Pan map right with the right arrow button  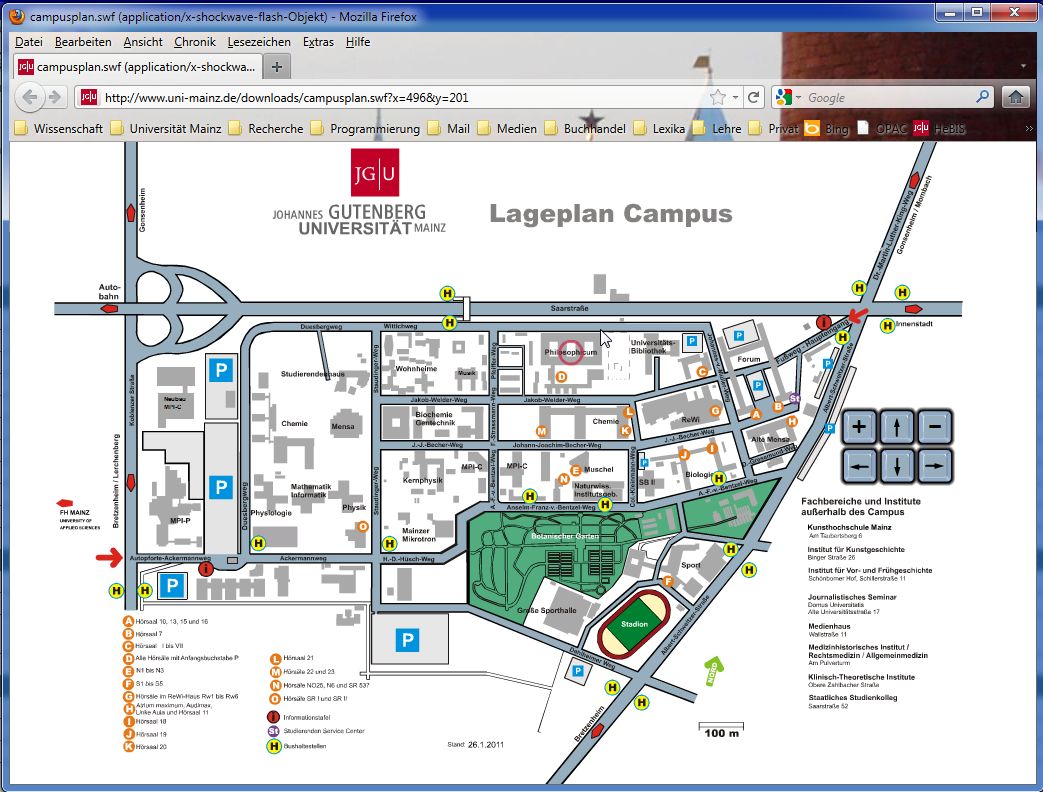[935, 466]
